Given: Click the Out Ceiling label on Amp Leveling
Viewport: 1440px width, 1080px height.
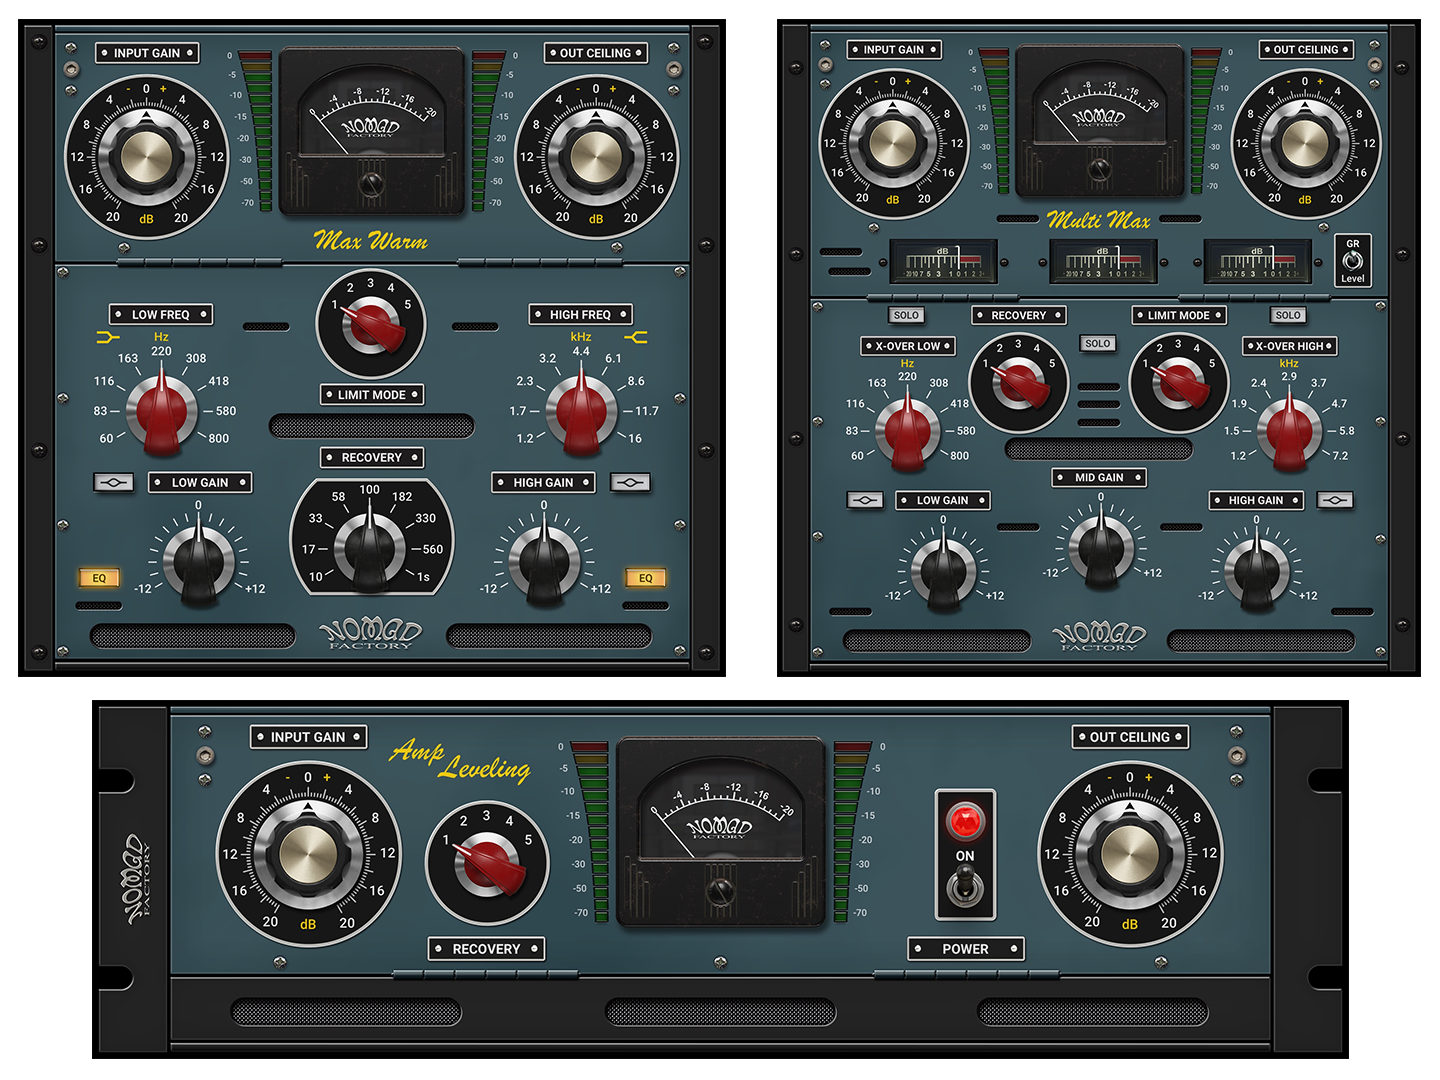Looking at the screenshot, I should tap(1129, 737).
